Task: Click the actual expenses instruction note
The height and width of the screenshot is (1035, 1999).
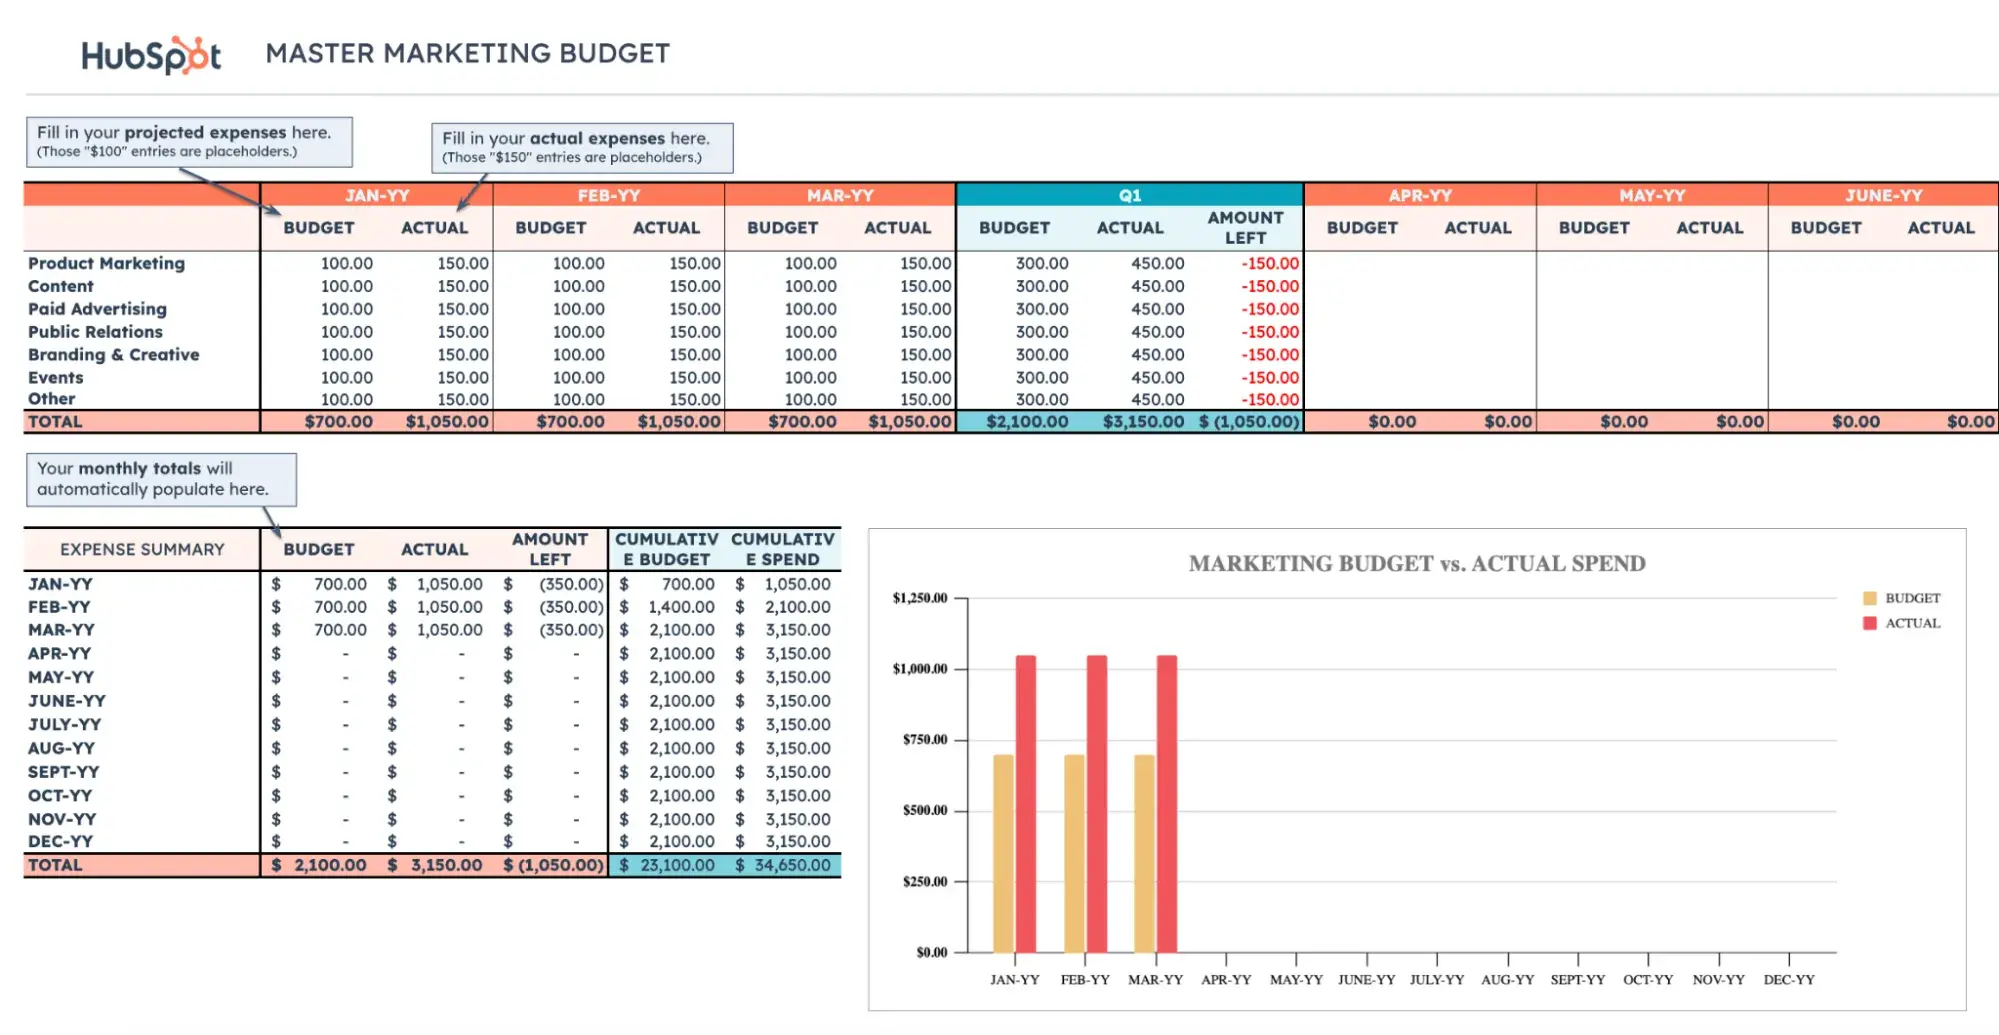Action: pyautogui.click(x=581, y=147)
